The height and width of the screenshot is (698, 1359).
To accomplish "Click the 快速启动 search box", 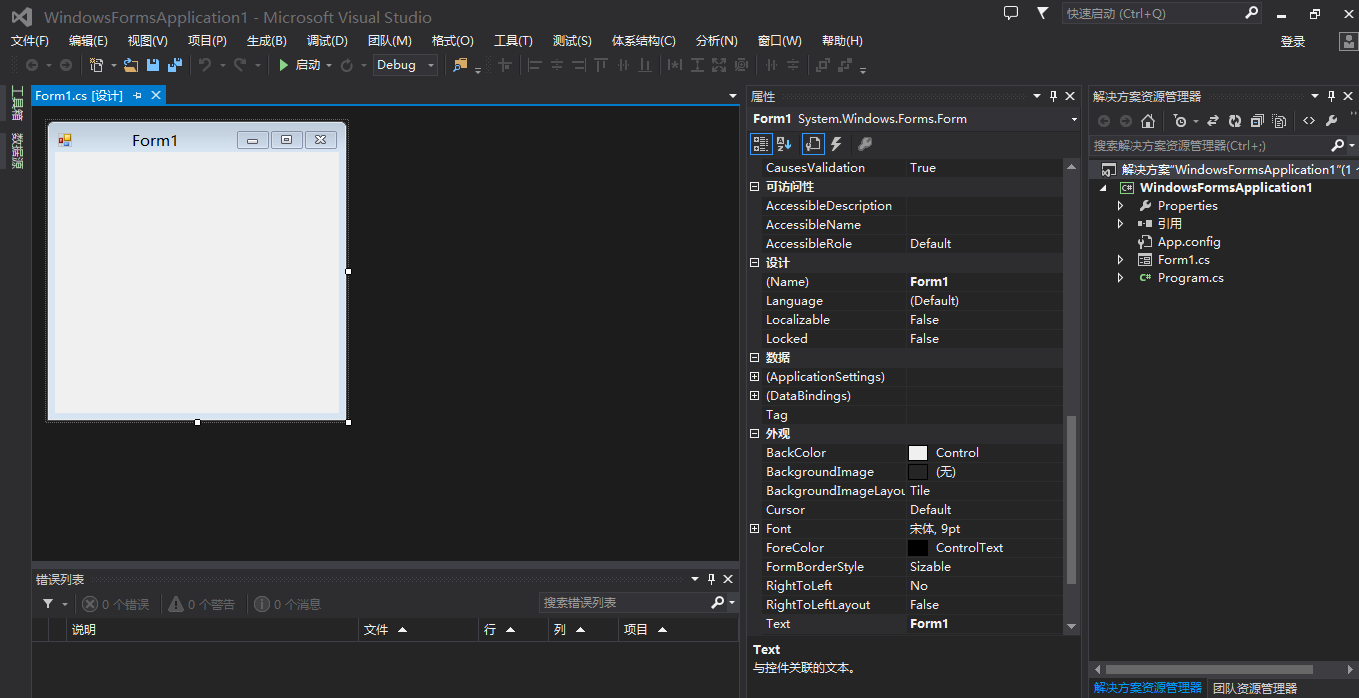I will [1164, 13].
